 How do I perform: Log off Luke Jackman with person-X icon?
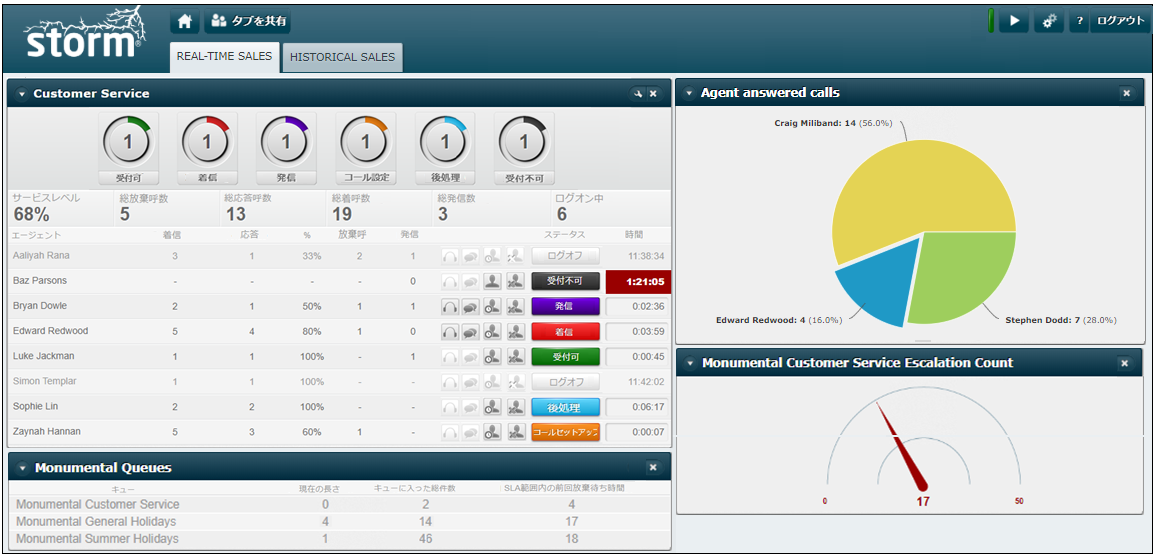(516, 356)
